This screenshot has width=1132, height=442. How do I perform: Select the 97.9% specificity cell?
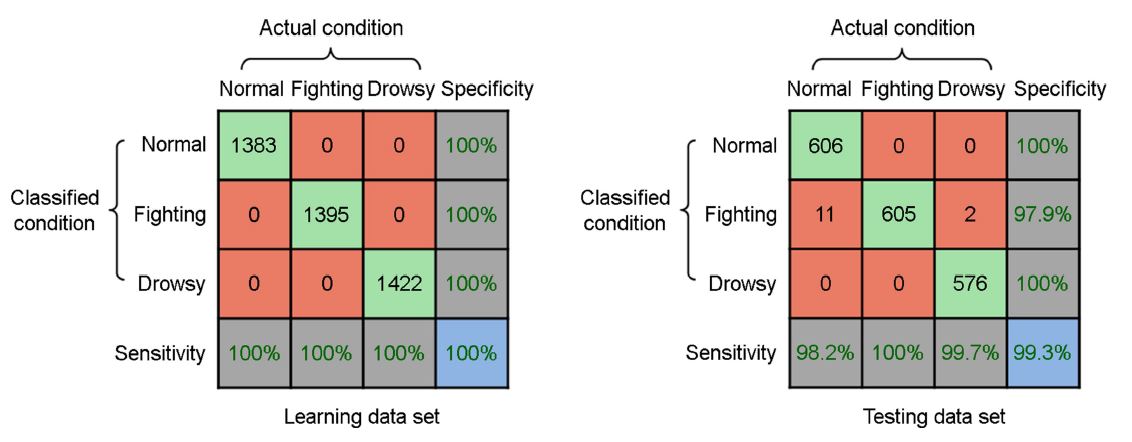click(1042, 215)
